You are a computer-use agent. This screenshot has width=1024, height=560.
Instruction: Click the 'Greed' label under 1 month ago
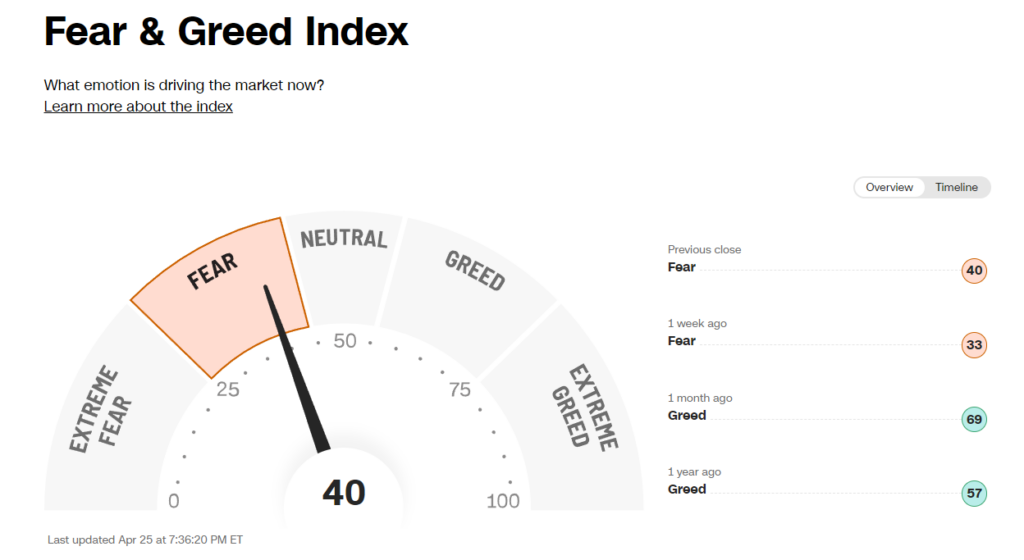(x=687, y=415)
